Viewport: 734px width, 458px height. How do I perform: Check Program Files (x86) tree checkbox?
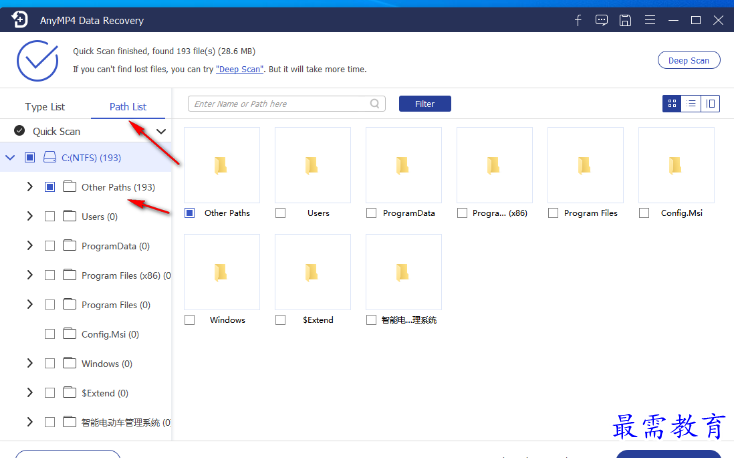[x=50, y=275]
